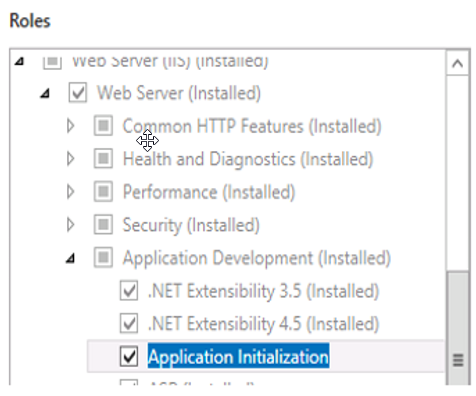Screen dimensions: 476x396
Task: Select the Web Server (Installed) label
Action: pos(179,93)
